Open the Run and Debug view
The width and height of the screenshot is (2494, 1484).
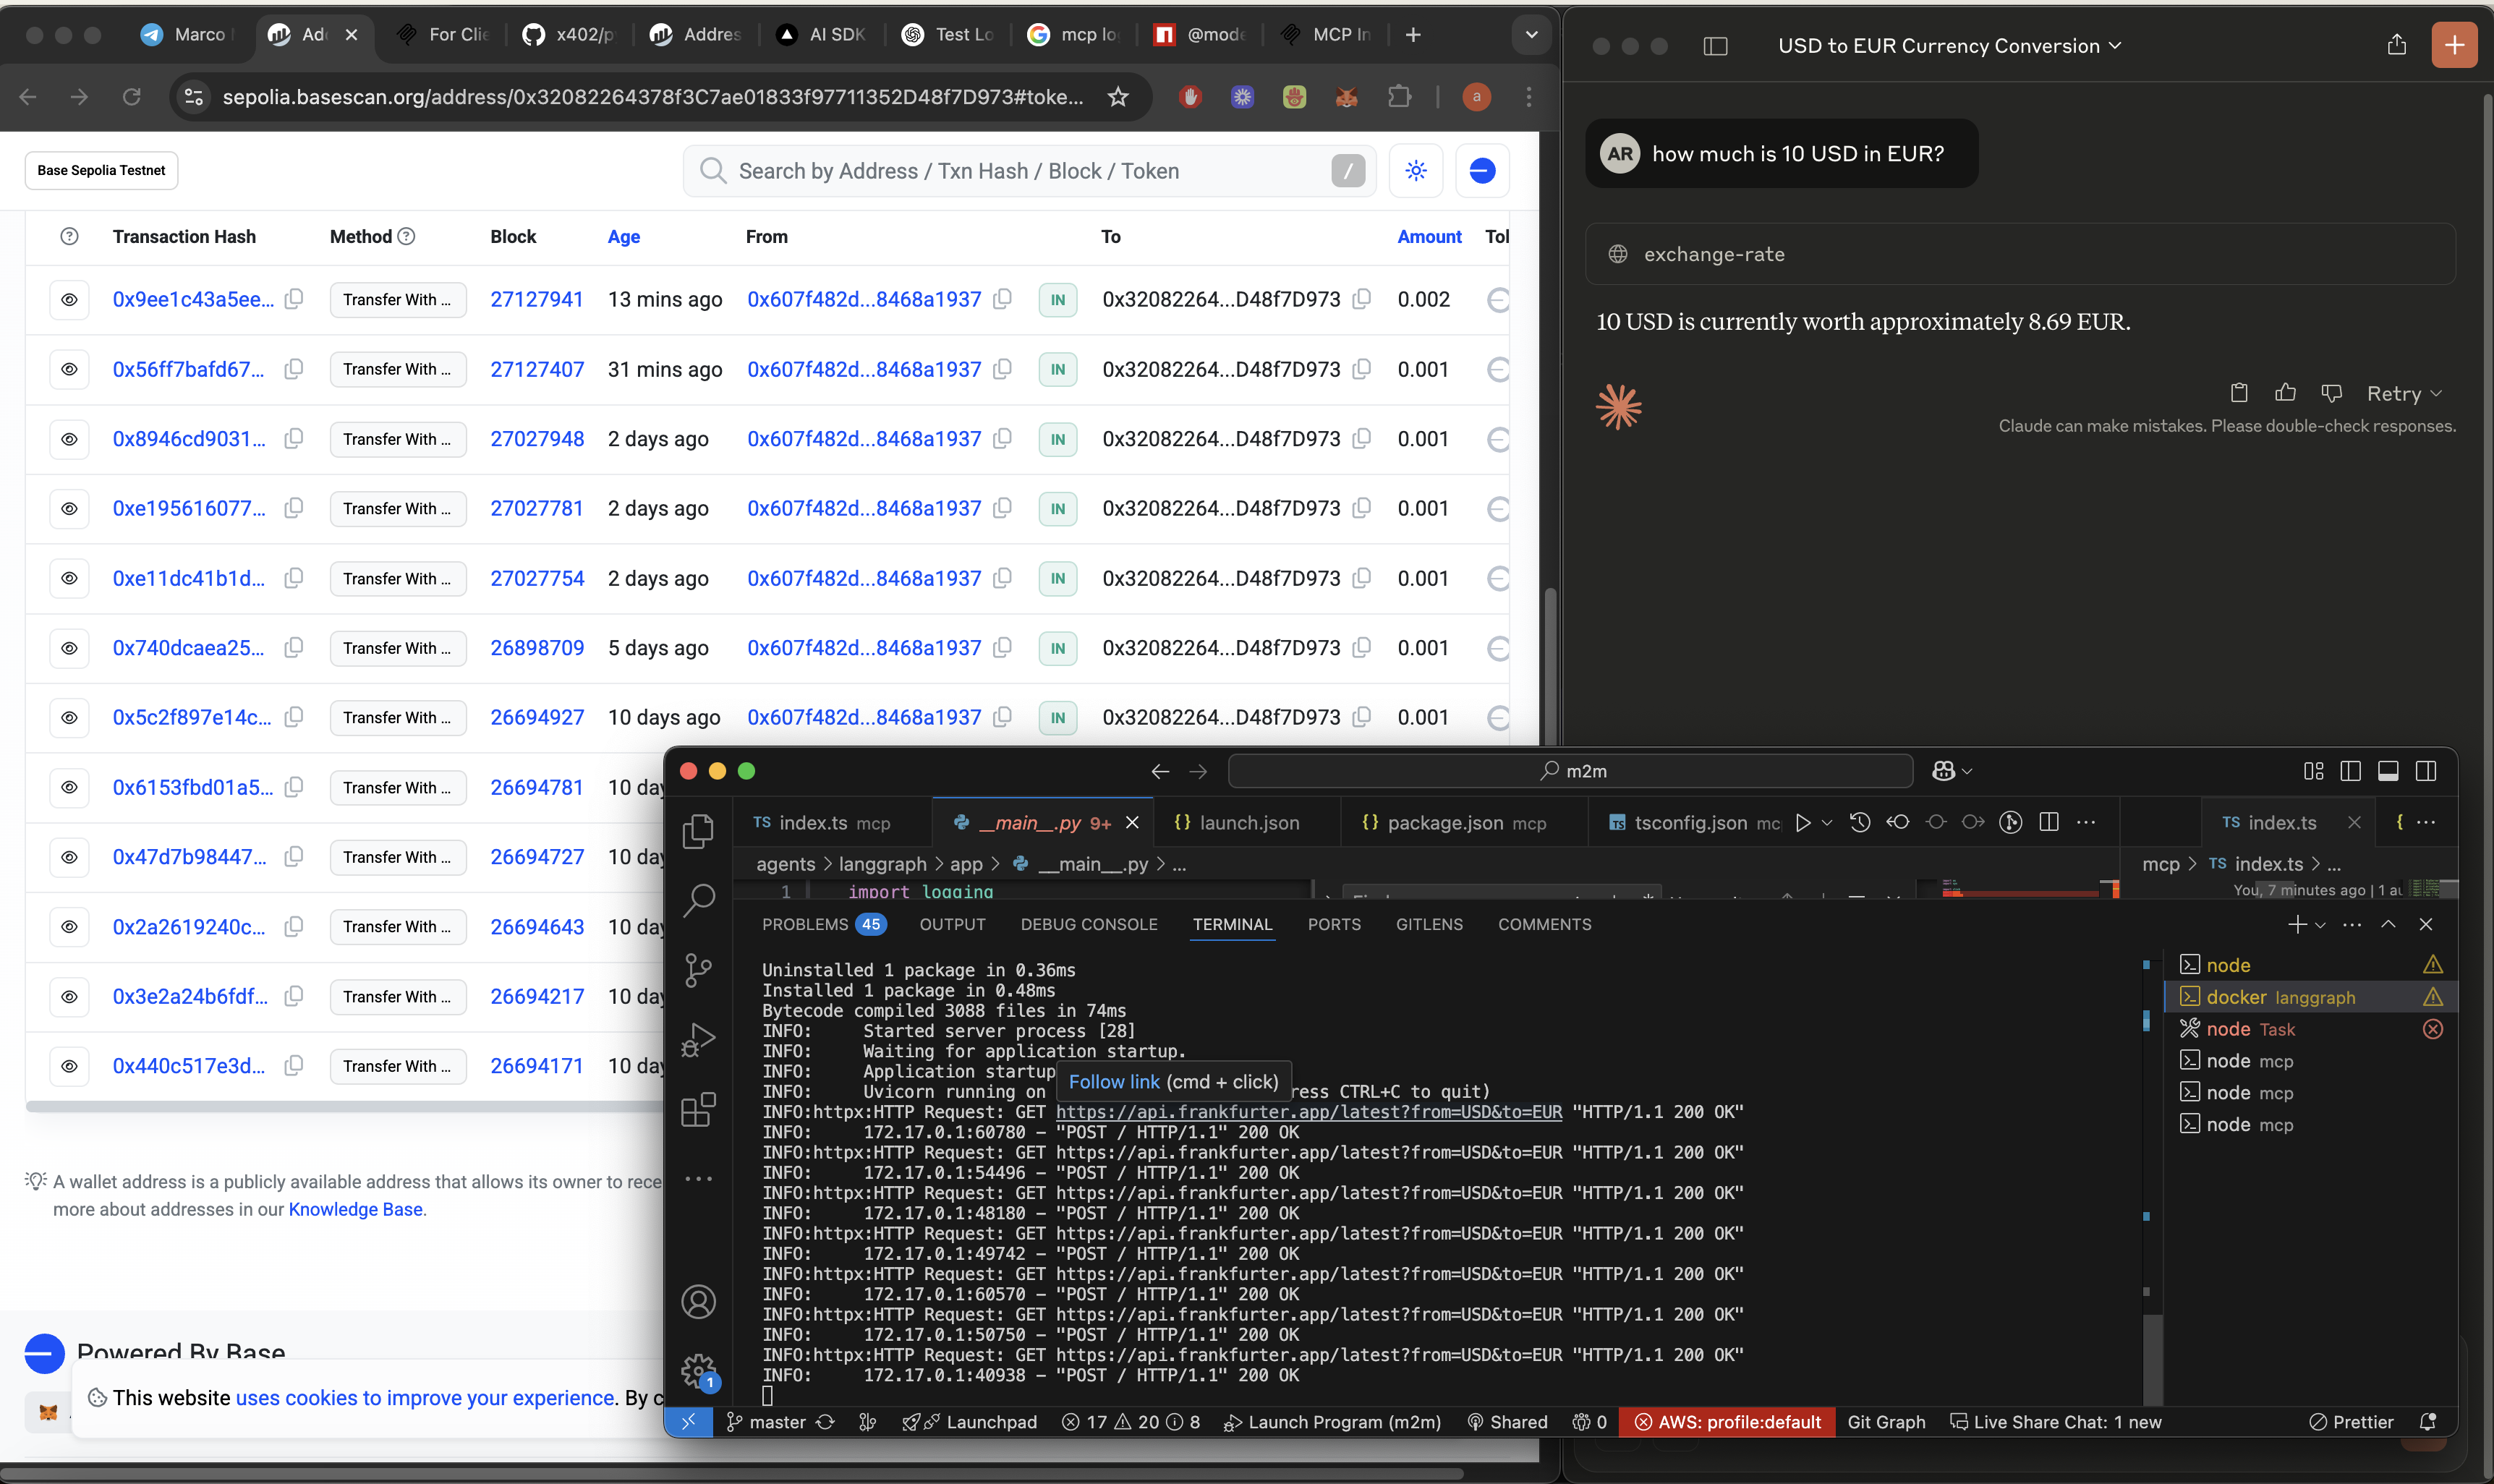698,1040
